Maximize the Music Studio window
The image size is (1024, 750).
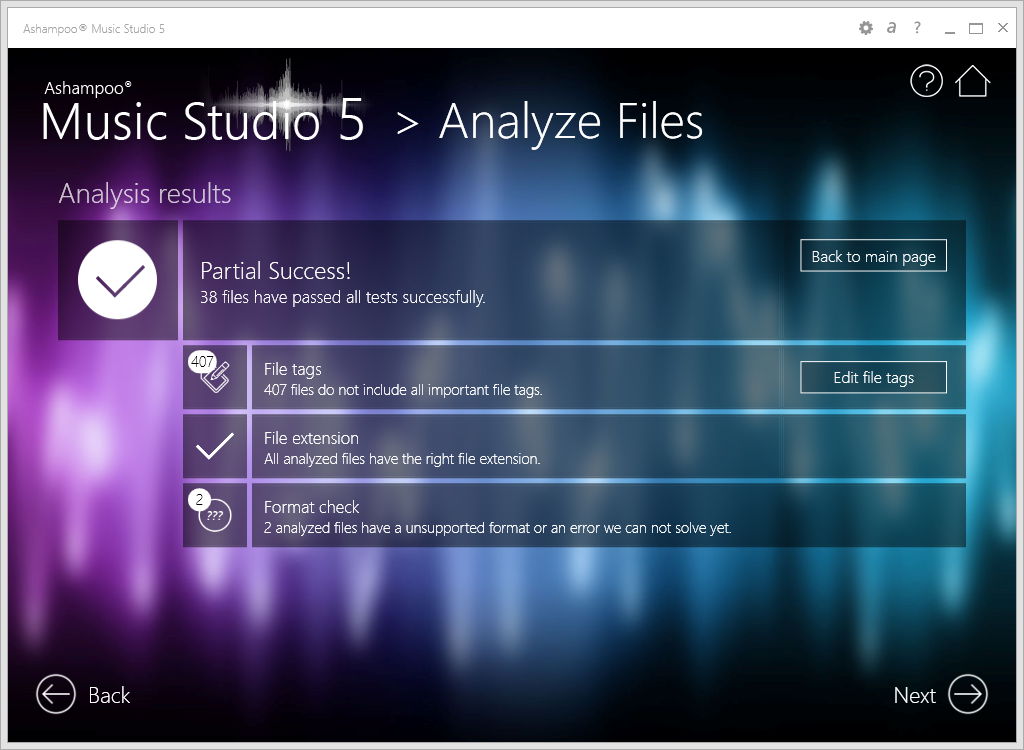pyautogui.click(x=976, y=28)
